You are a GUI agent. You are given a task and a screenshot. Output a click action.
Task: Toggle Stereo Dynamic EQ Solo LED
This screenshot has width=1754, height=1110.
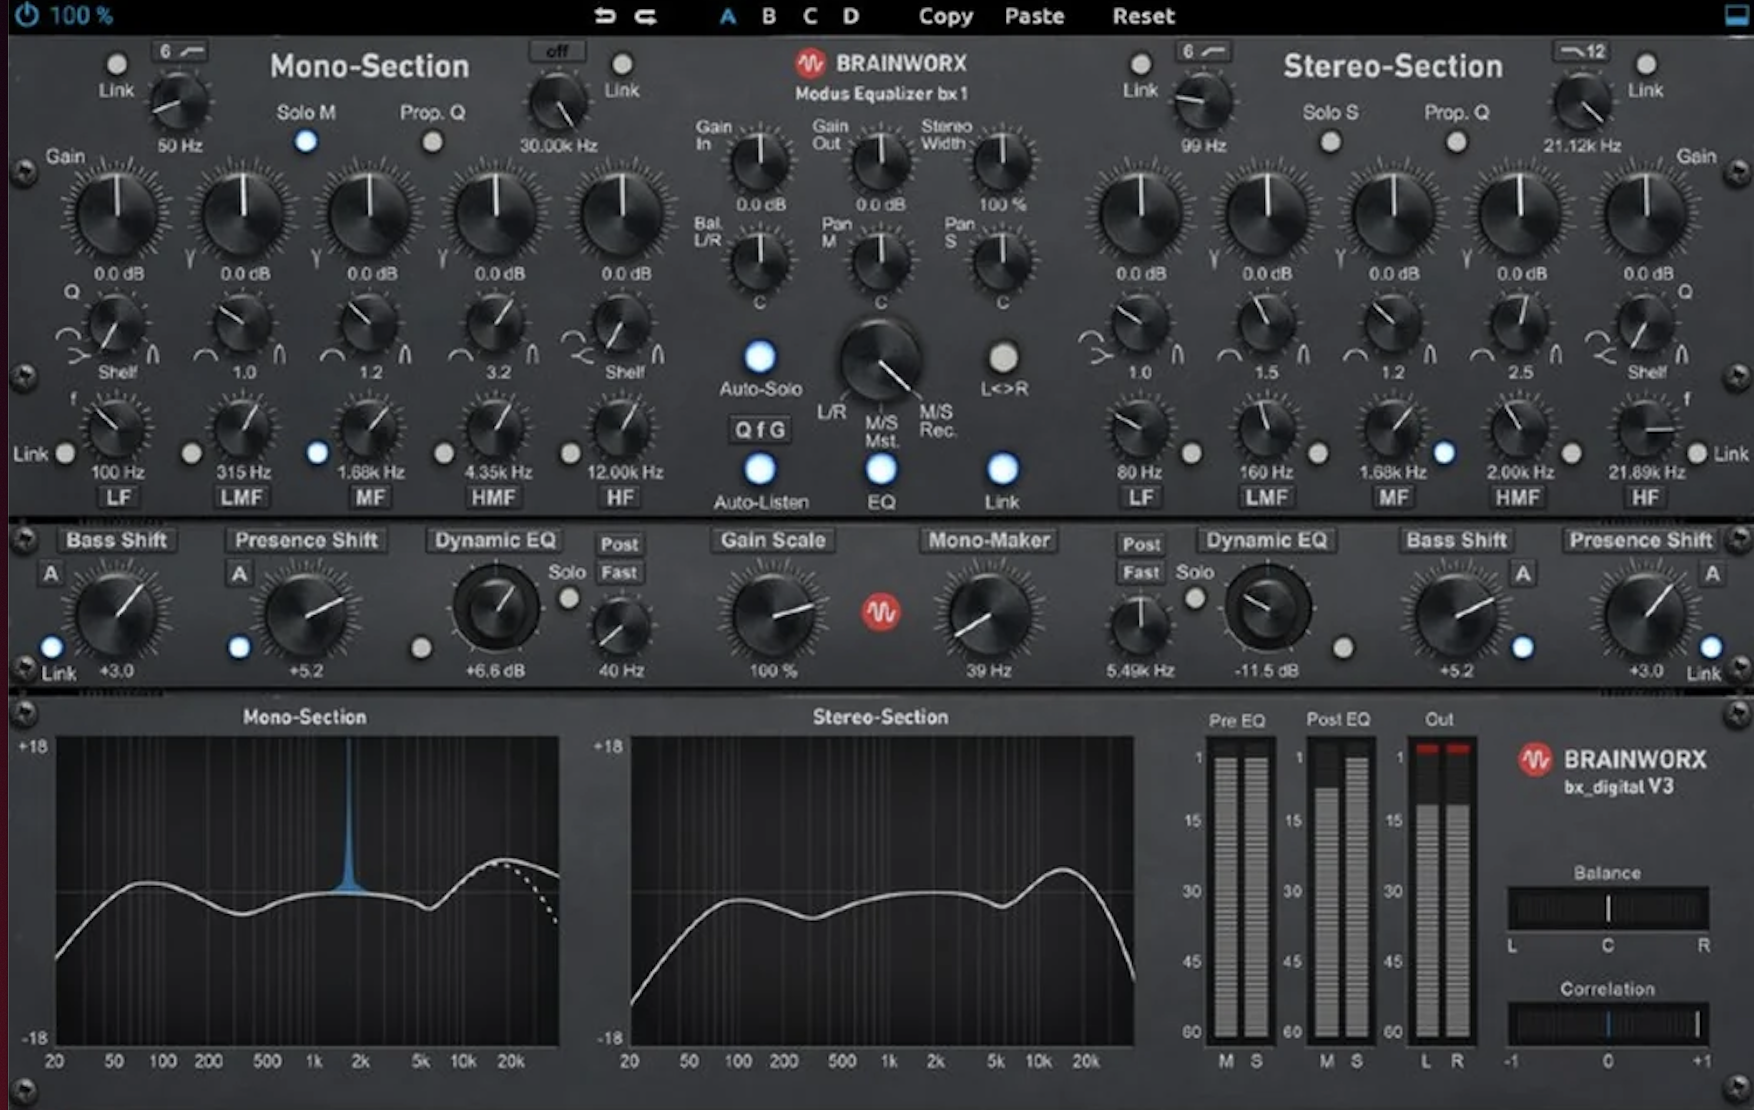pos(1194,598)
